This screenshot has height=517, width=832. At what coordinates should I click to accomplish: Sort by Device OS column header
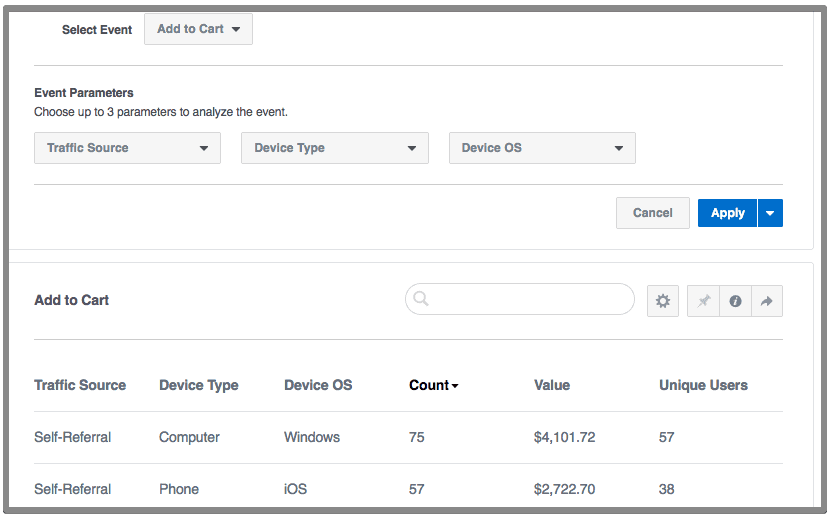pyautogui.click(x=318, y=385)
